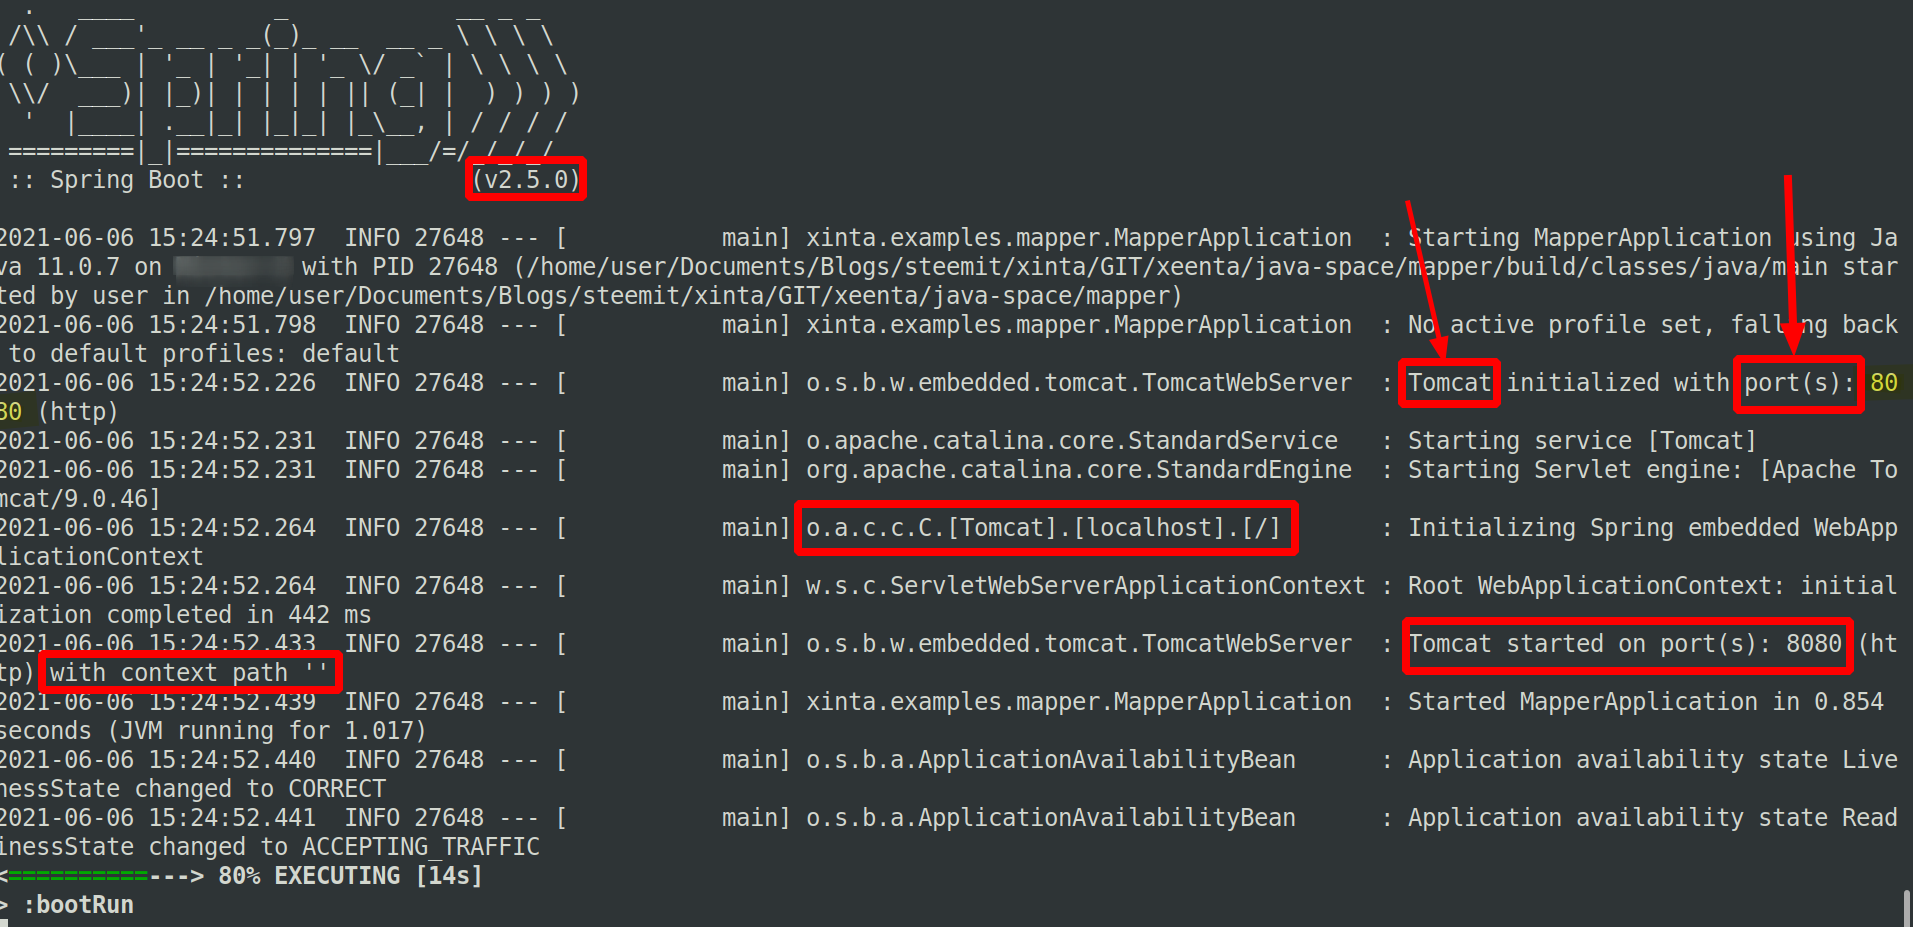
Task: Click 'to default profiles: default' text
Action: (x=204, y=354)
